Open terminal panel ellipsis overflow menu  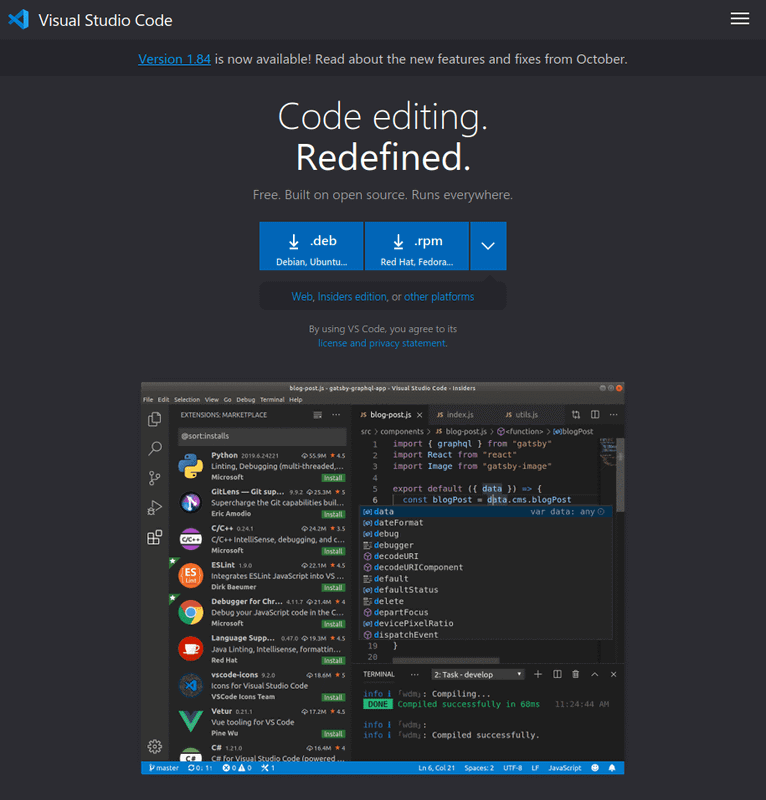[x=414, y=674]
